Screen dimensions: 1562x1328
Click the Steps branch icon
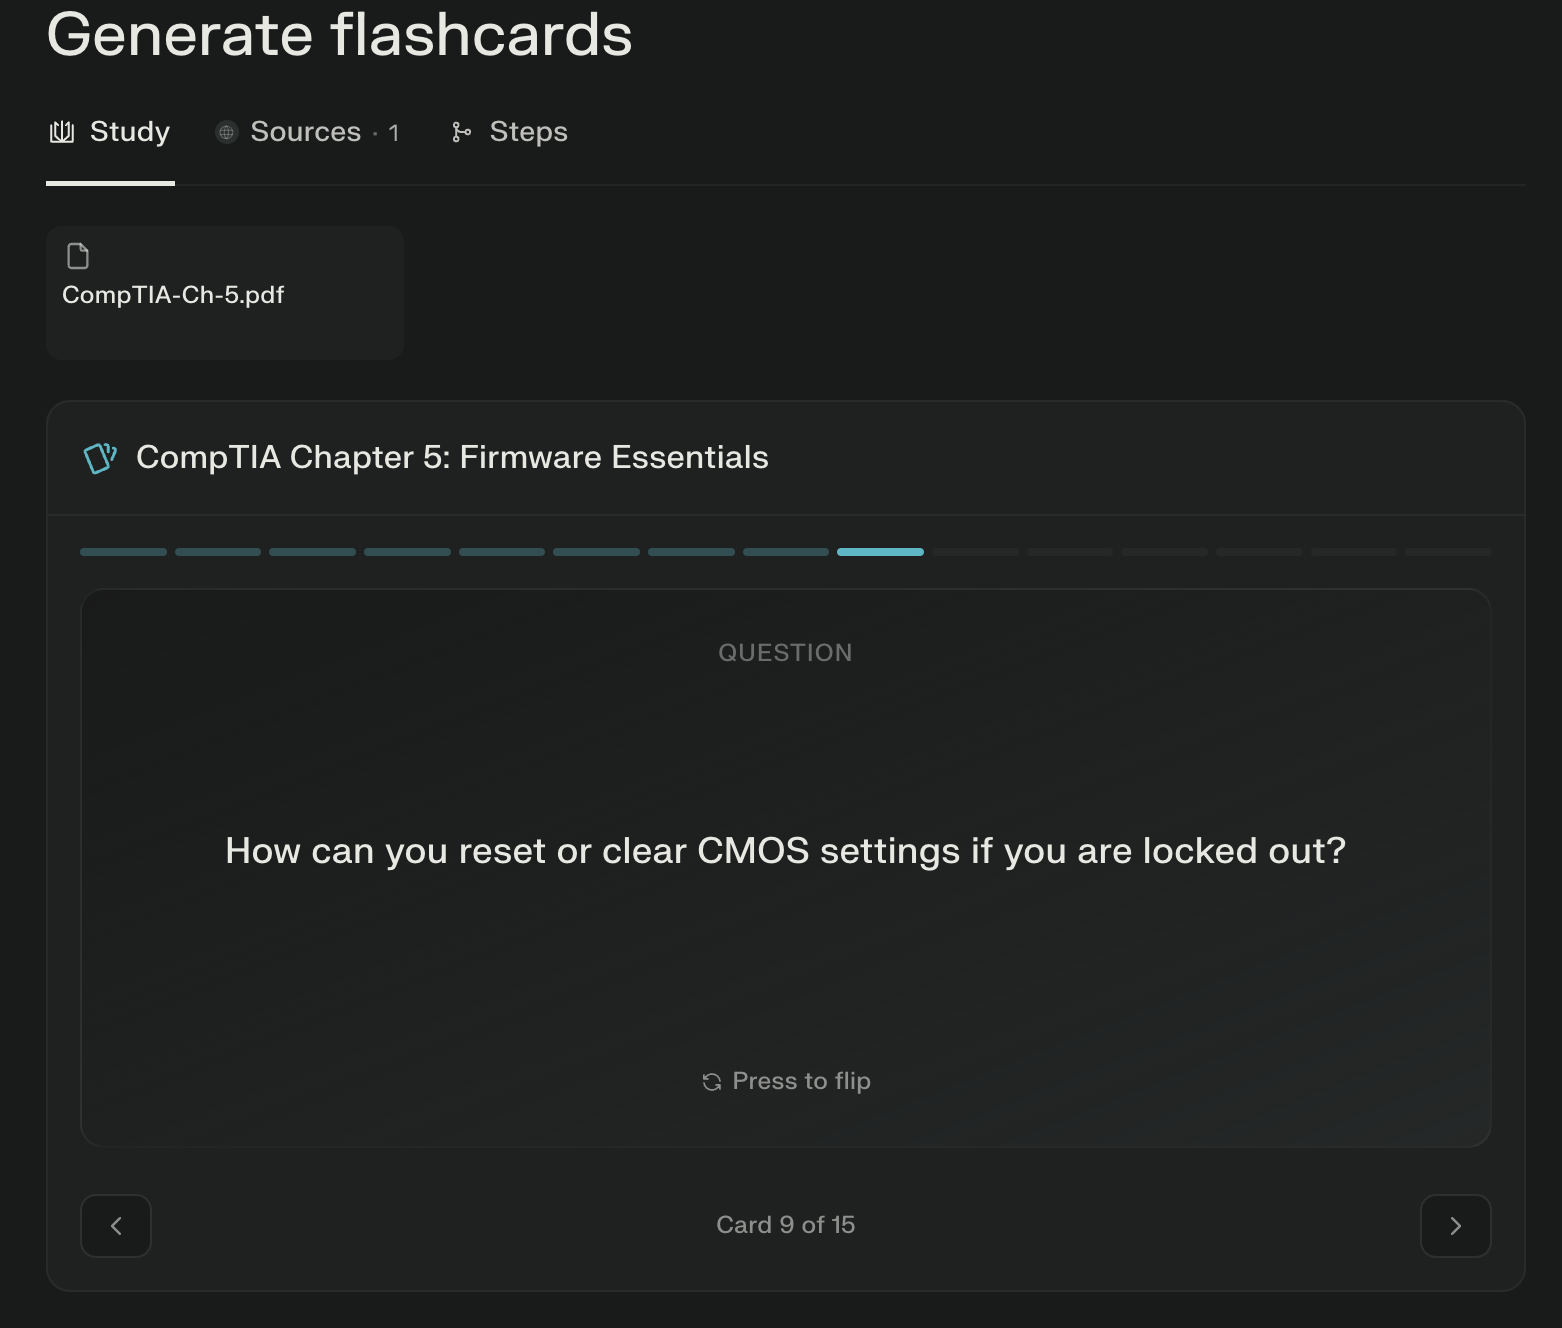461,132
